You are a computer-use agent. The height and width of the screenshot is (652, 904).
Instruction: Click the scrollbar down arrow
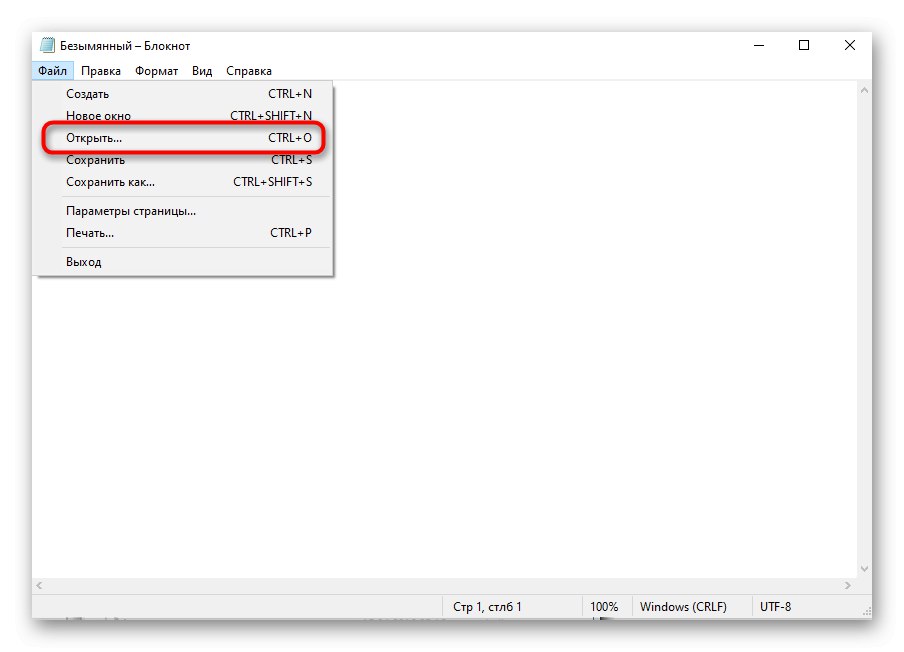(x=865, y=568)
